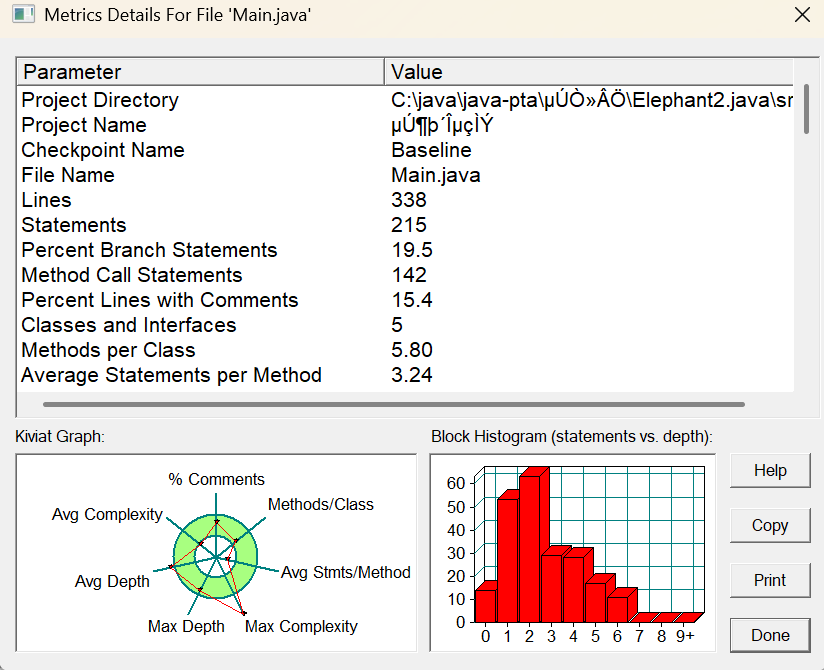Click the tallest histogram bar at depth 2
The height and width of the screenshot is (670, 824).
tap(530, 548)
